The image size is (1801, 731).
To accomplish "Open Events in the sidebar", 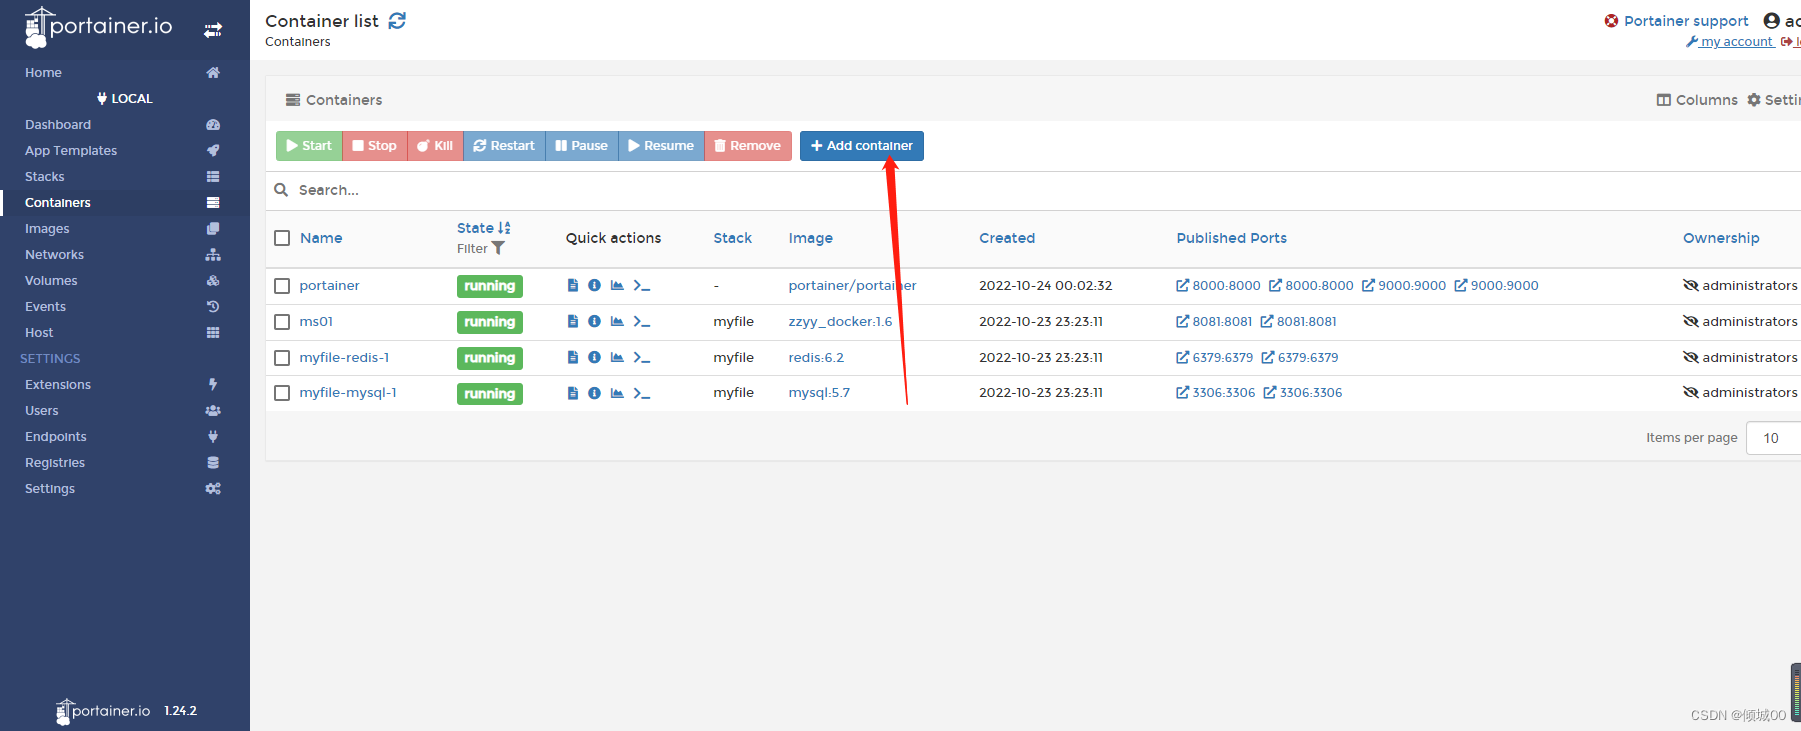I will tap(124, 307).
